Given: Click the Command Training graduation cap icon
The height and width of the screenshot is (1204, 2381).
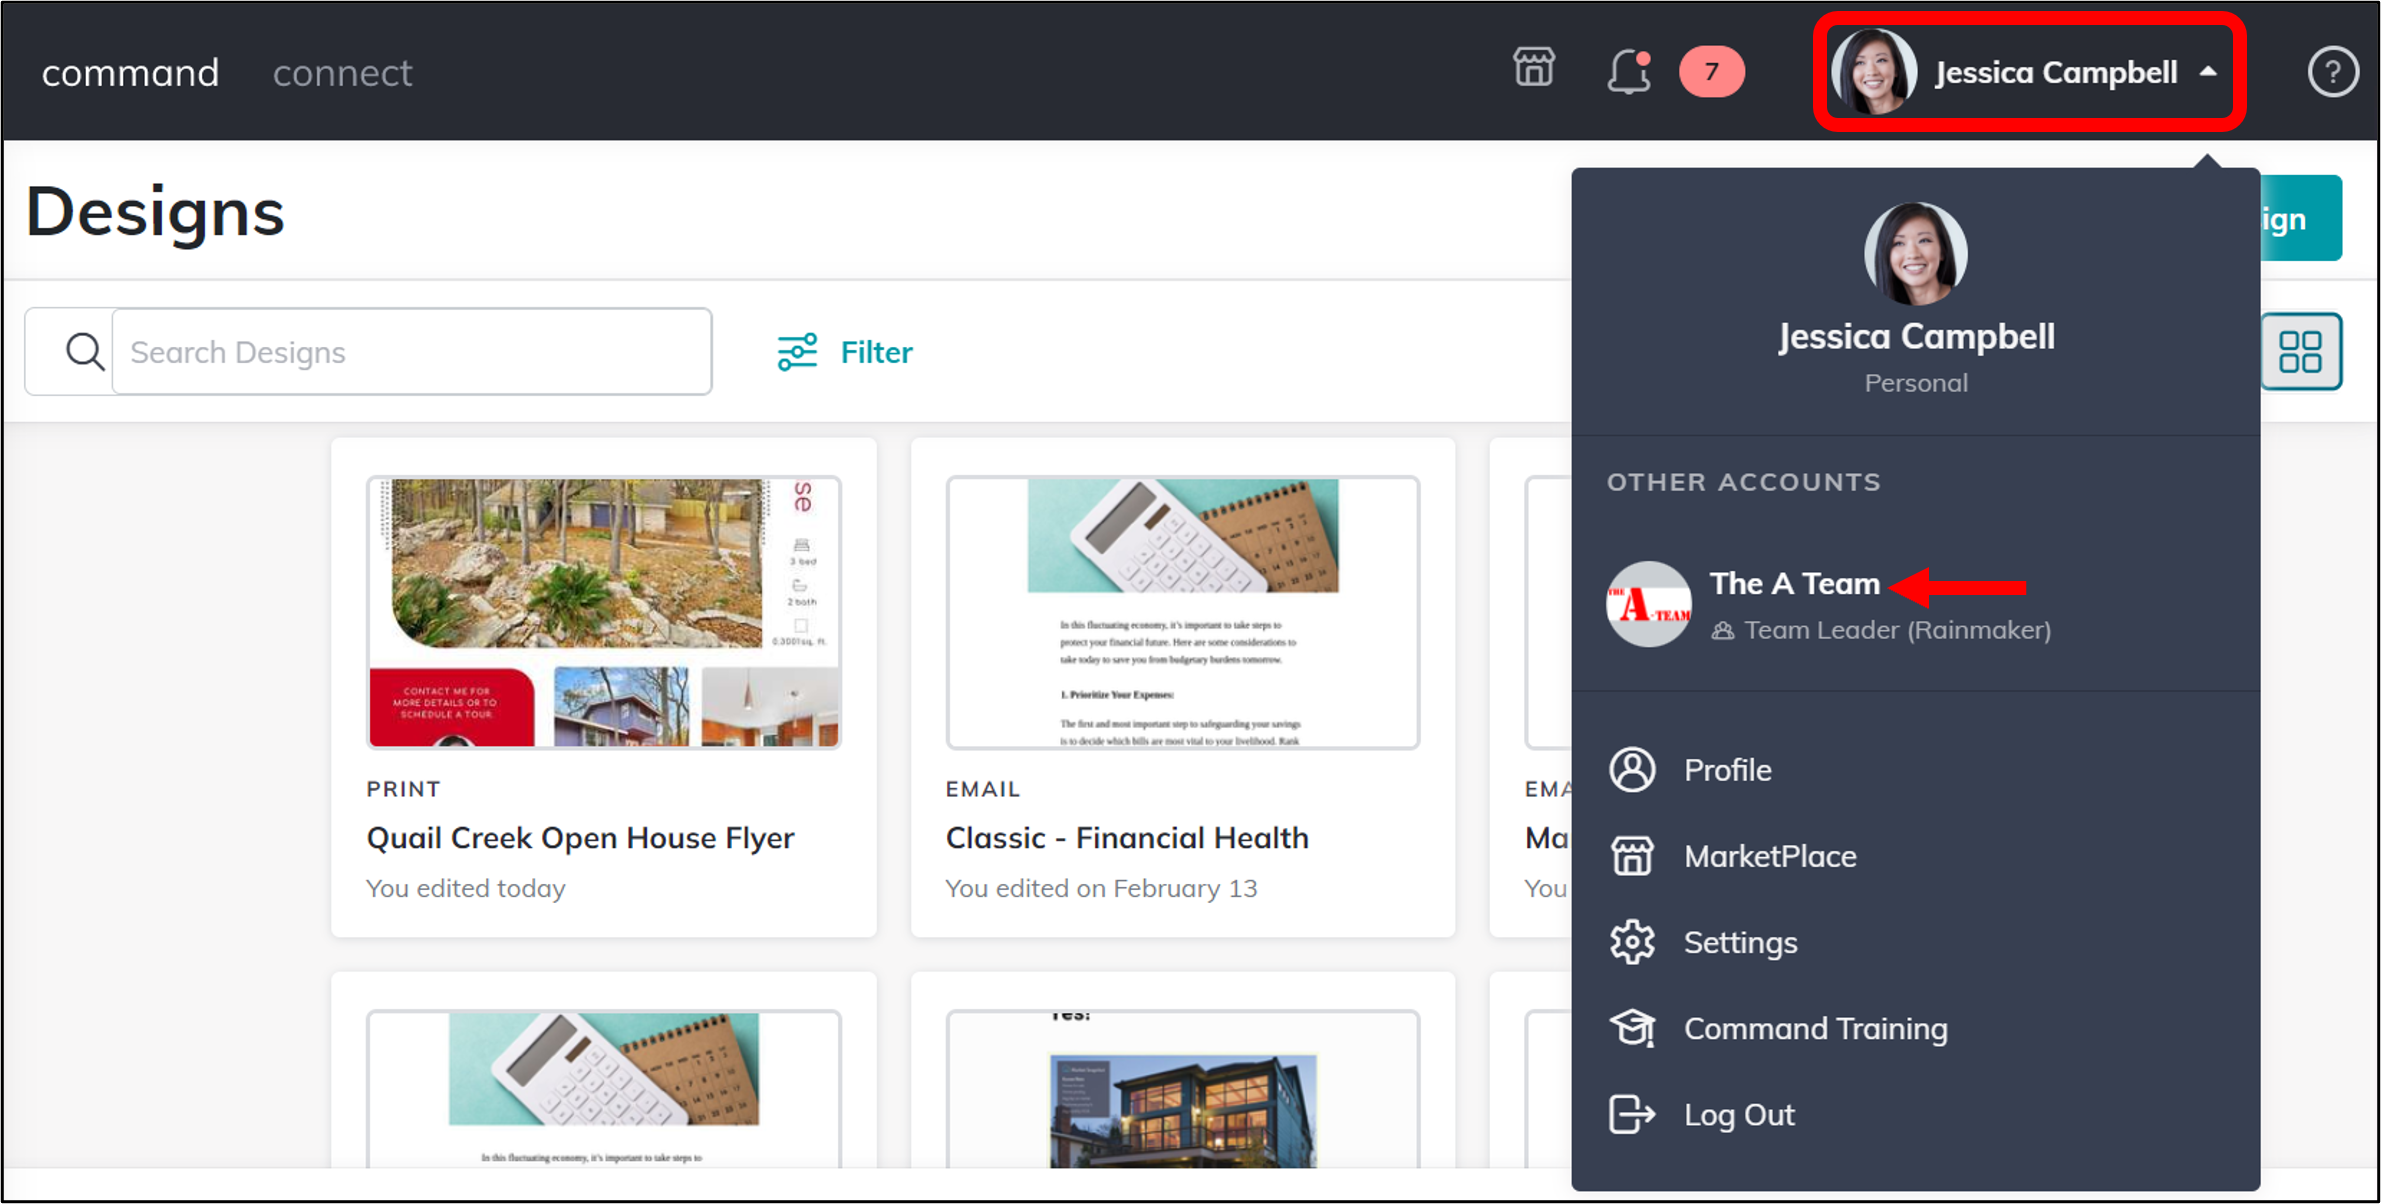Looking at the screenshot, I should [x=1631, y=1028].
